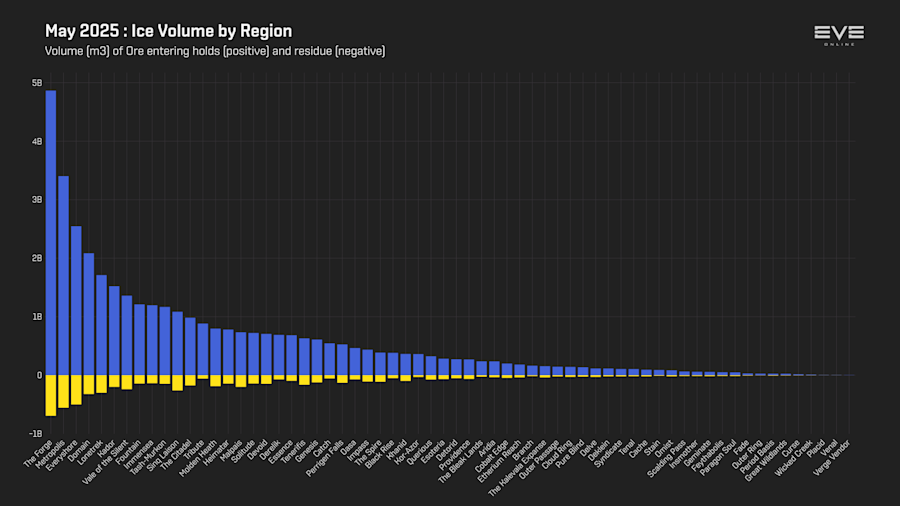Select the yellow residue bar for Metropolis
The width and height of the screenshot is (900, 506).
pos(63,392)
